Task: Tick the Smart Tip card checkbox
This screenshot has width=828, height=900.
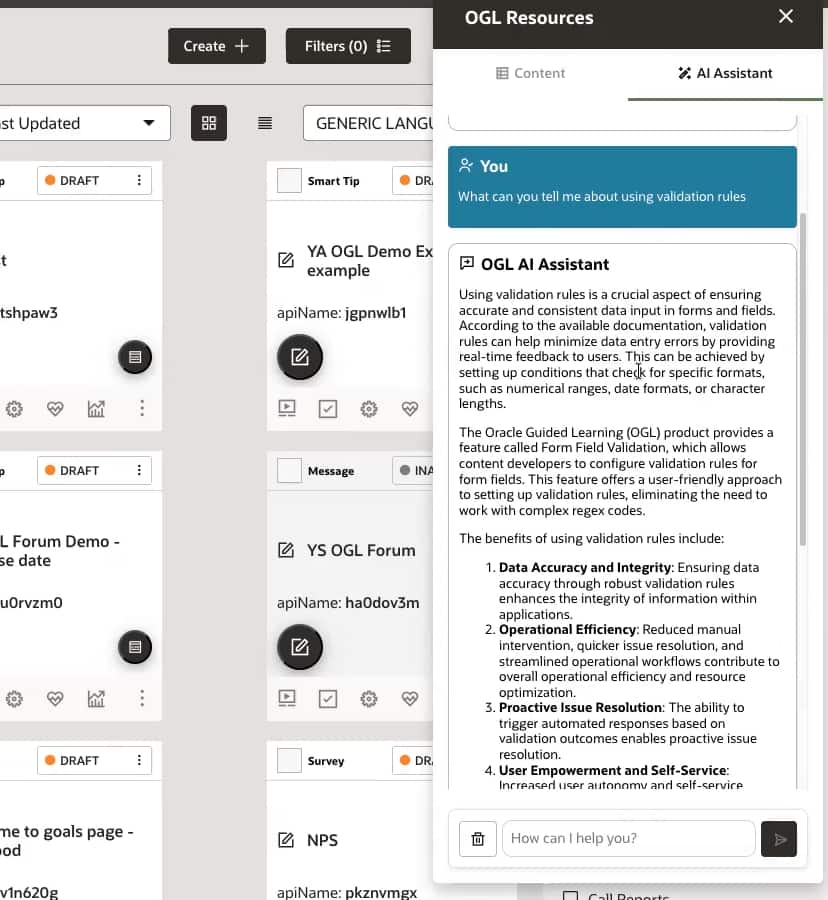Action: [x=289, y=181]
